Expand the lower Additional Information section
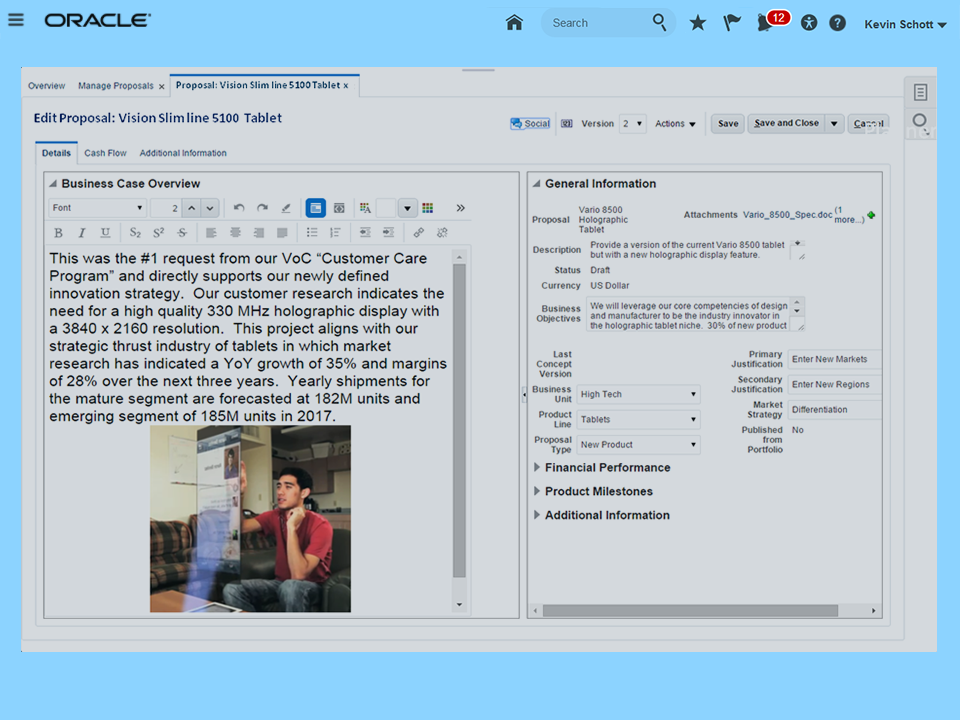 (537, 515)
